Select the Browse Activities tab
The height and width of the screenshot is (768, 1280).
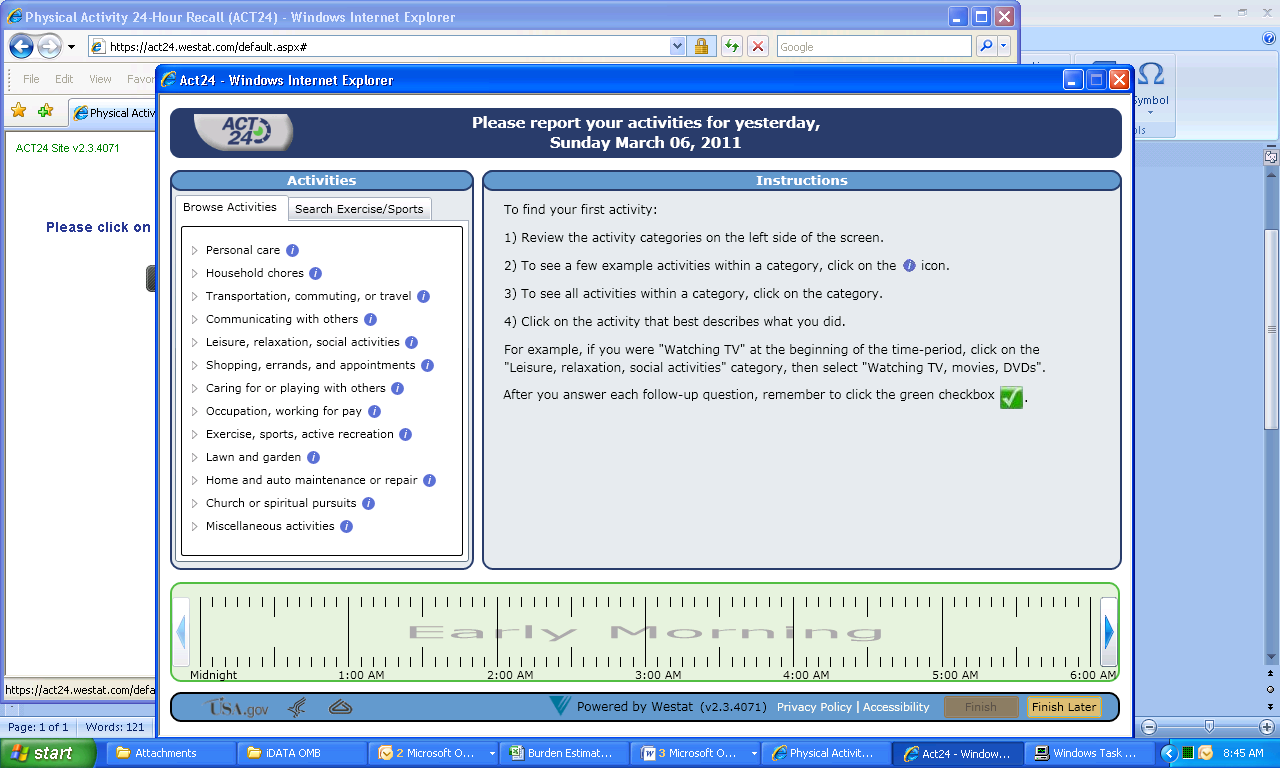230,208
